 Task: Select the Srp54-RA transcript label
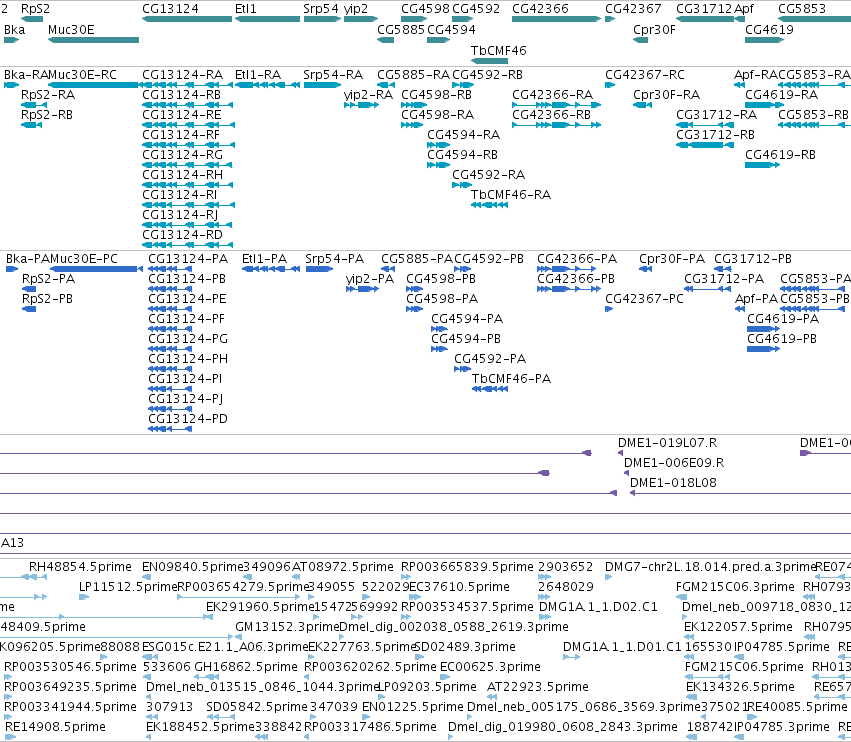[x=333, y=75]
